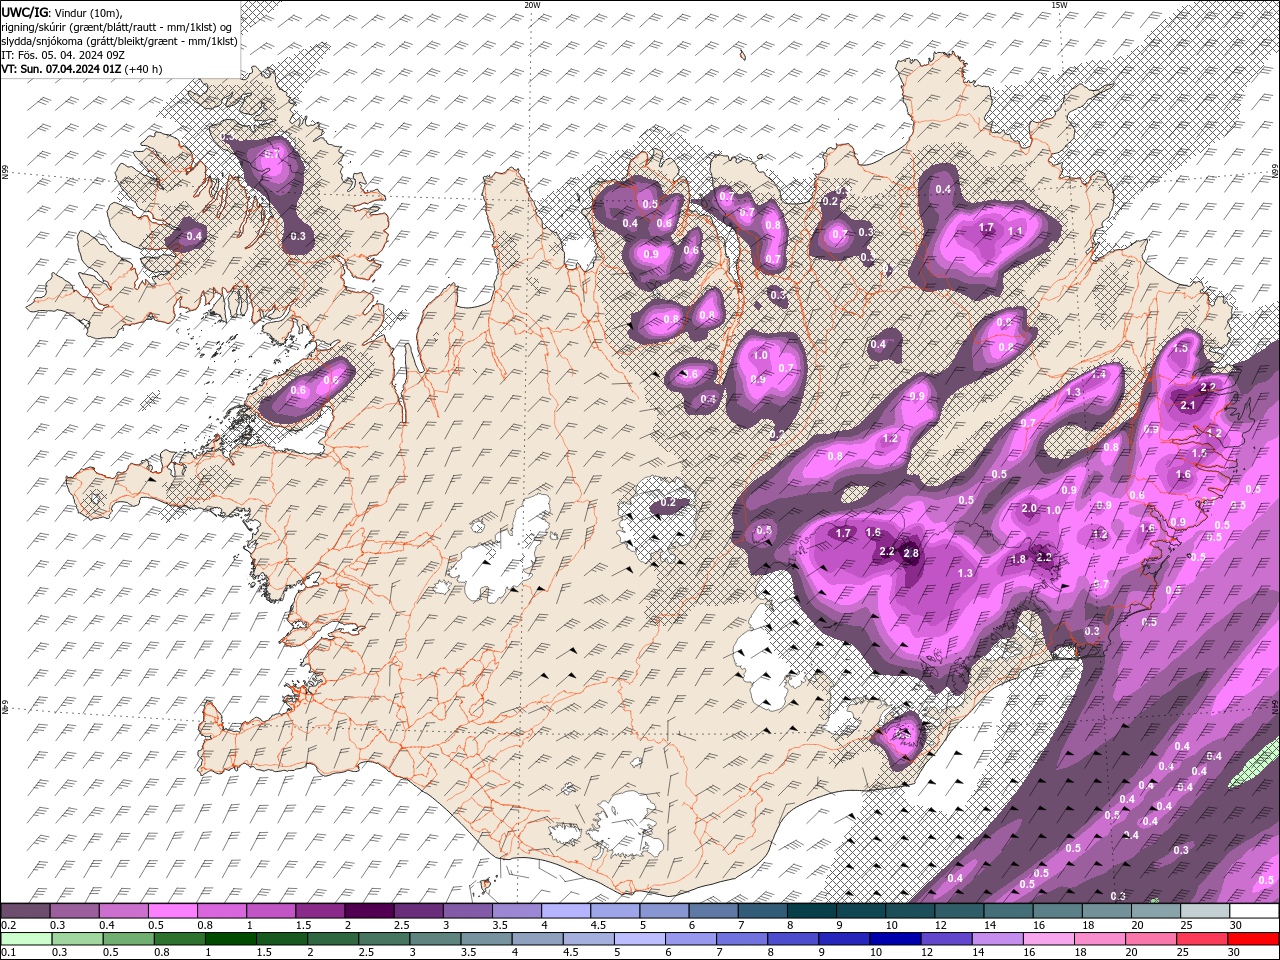Click the '20' label under the top legend row

coord(1137,925)
